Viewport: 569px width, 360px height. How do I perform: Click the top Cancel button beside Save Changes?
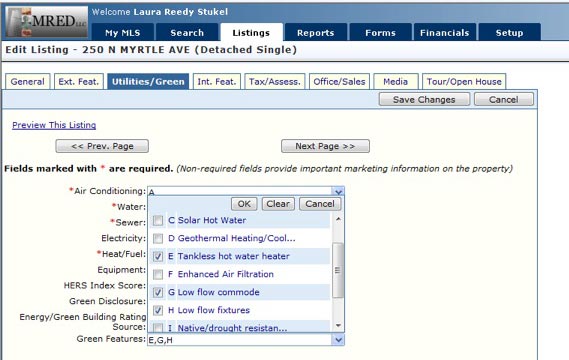tap(504, 99)
